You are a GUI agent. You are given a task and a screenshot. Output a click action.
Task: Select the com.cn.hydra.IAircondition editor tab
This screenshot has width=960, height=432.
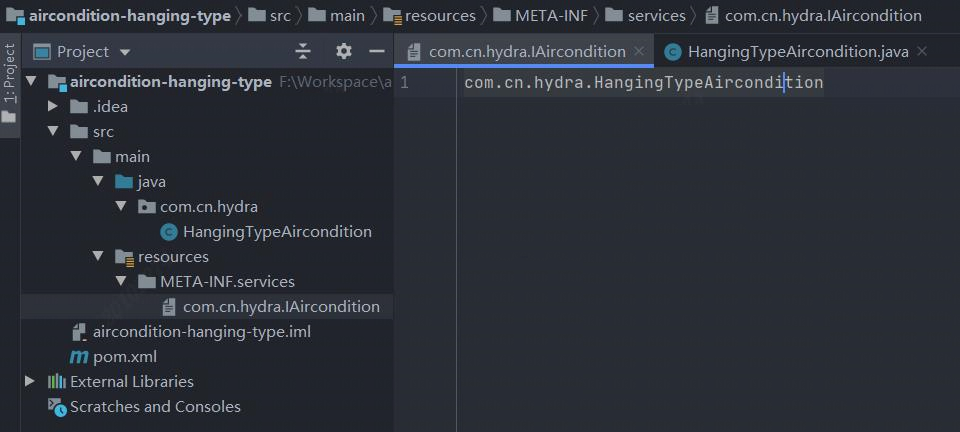(527, 52)
